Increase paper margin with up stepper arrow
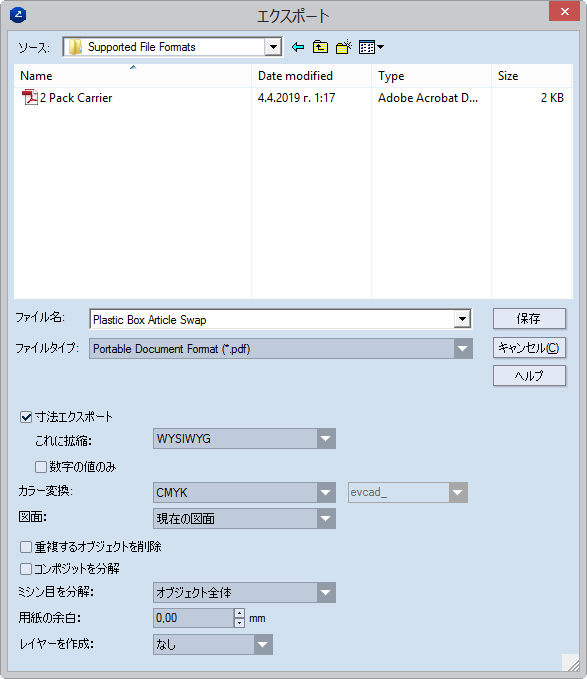The width and height of the screenshot is (587, 679). coord(239,613)
